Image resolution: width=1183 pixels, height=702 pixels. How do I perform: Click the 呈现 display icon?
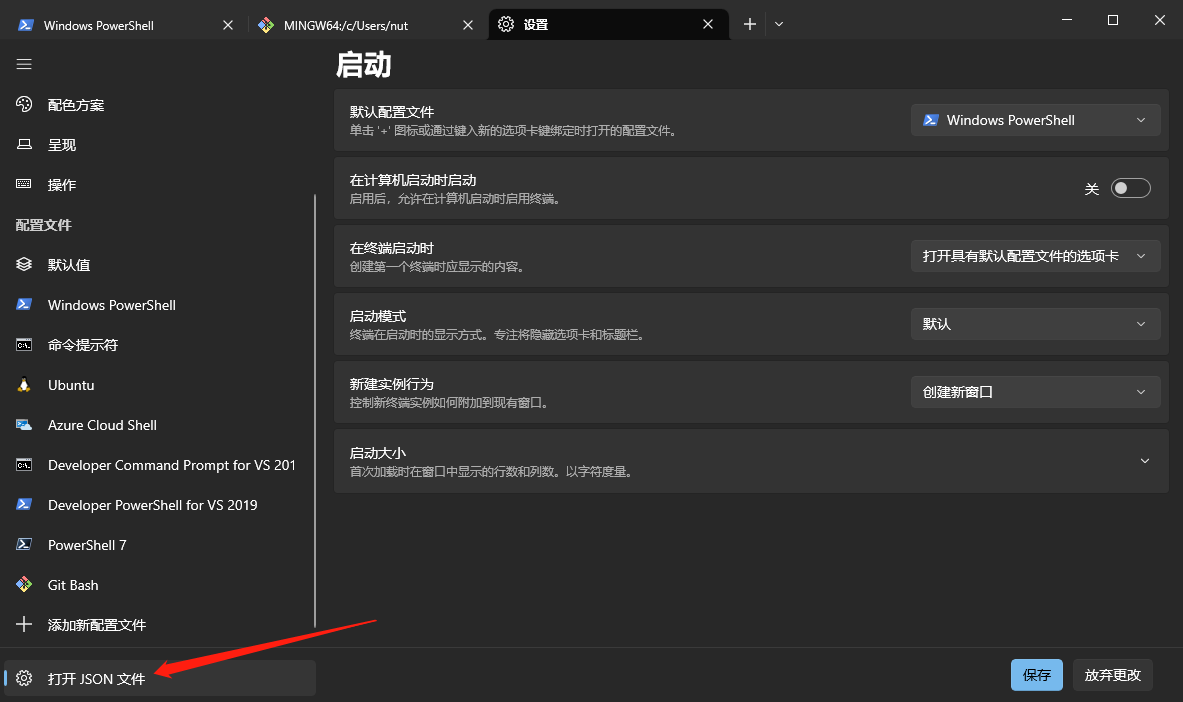[x=24, y=144]
